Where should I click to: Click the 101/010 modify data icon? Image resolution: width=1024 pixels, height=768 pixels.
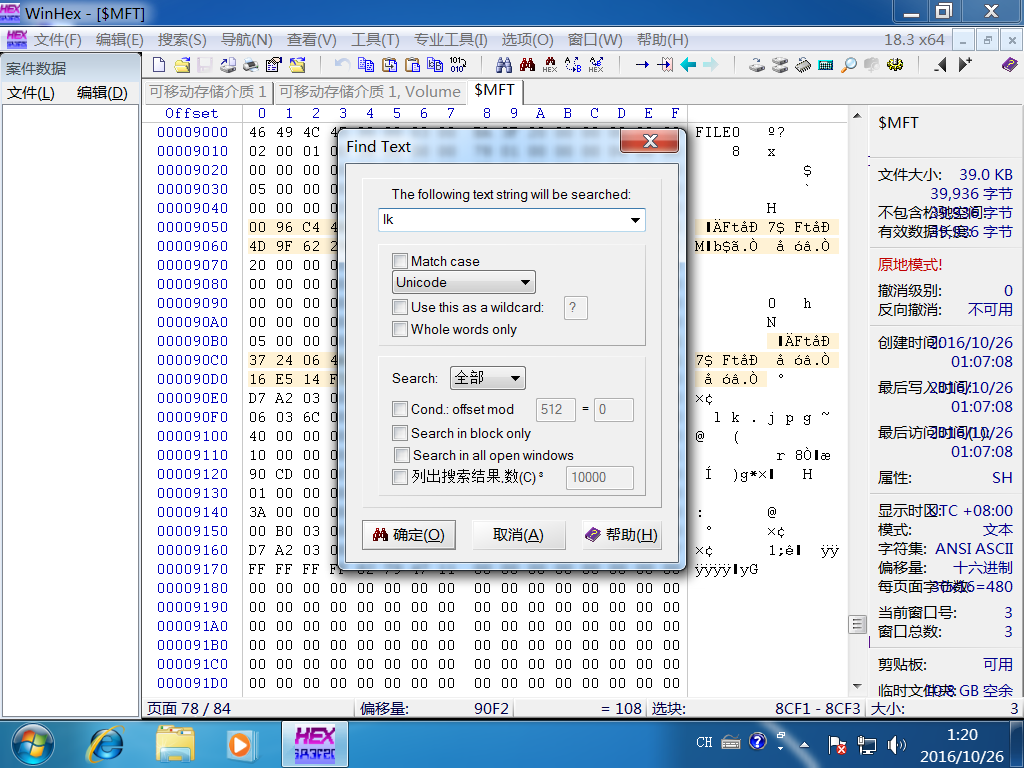tap(457, 65)
